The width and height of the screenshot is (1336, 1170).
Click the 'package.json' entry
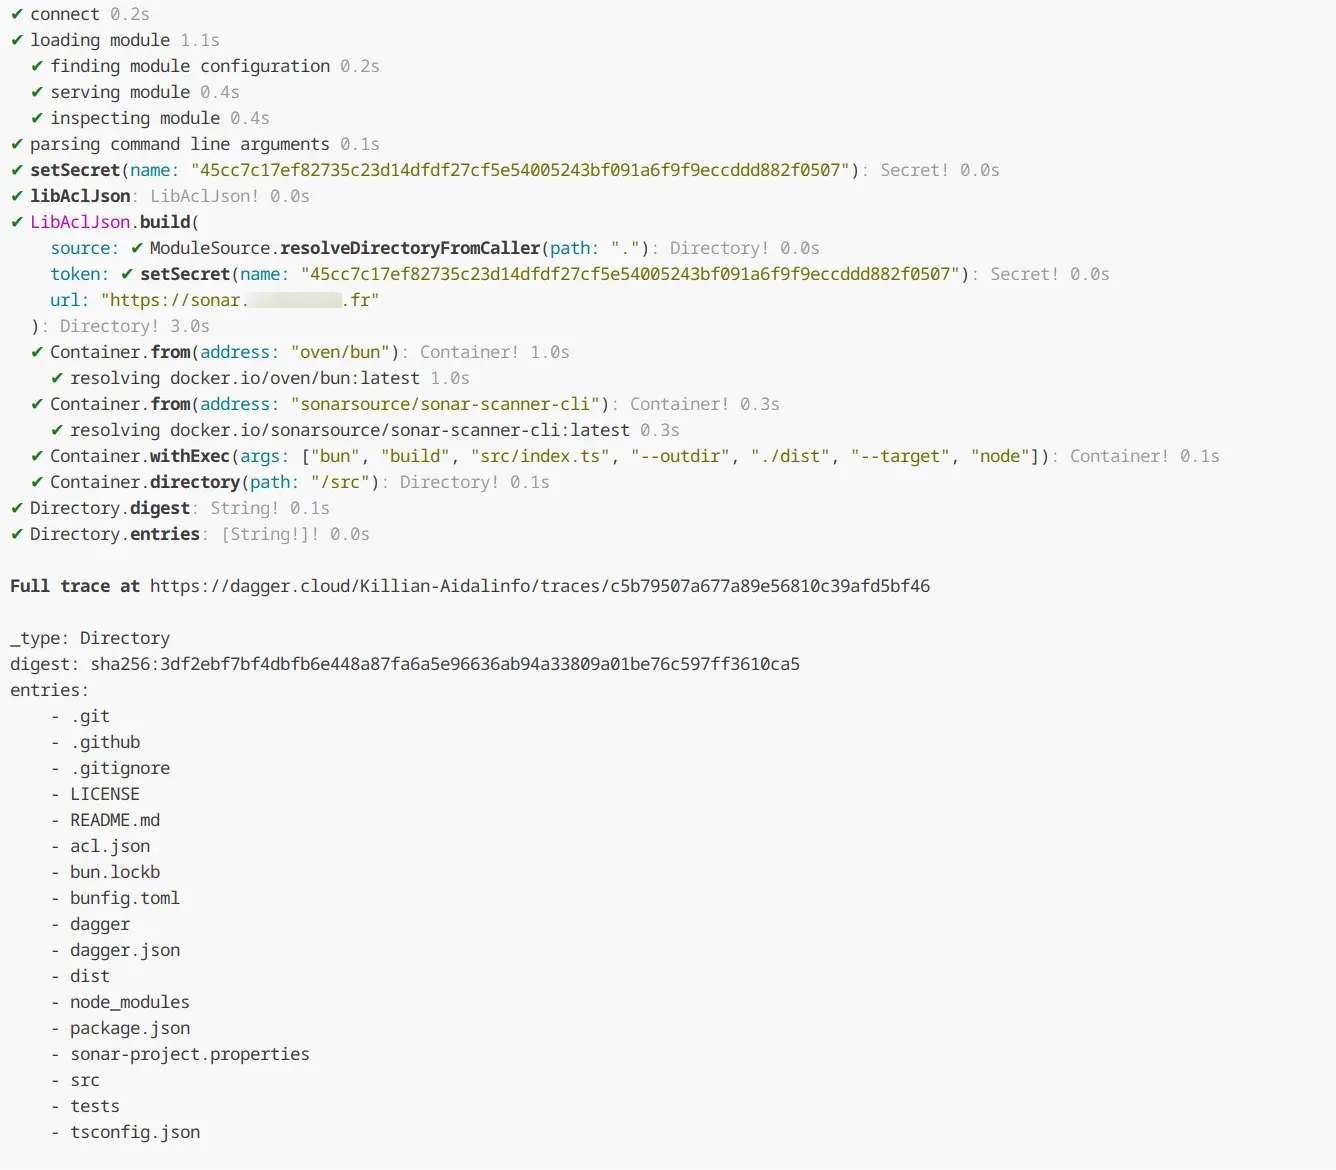130,1028
